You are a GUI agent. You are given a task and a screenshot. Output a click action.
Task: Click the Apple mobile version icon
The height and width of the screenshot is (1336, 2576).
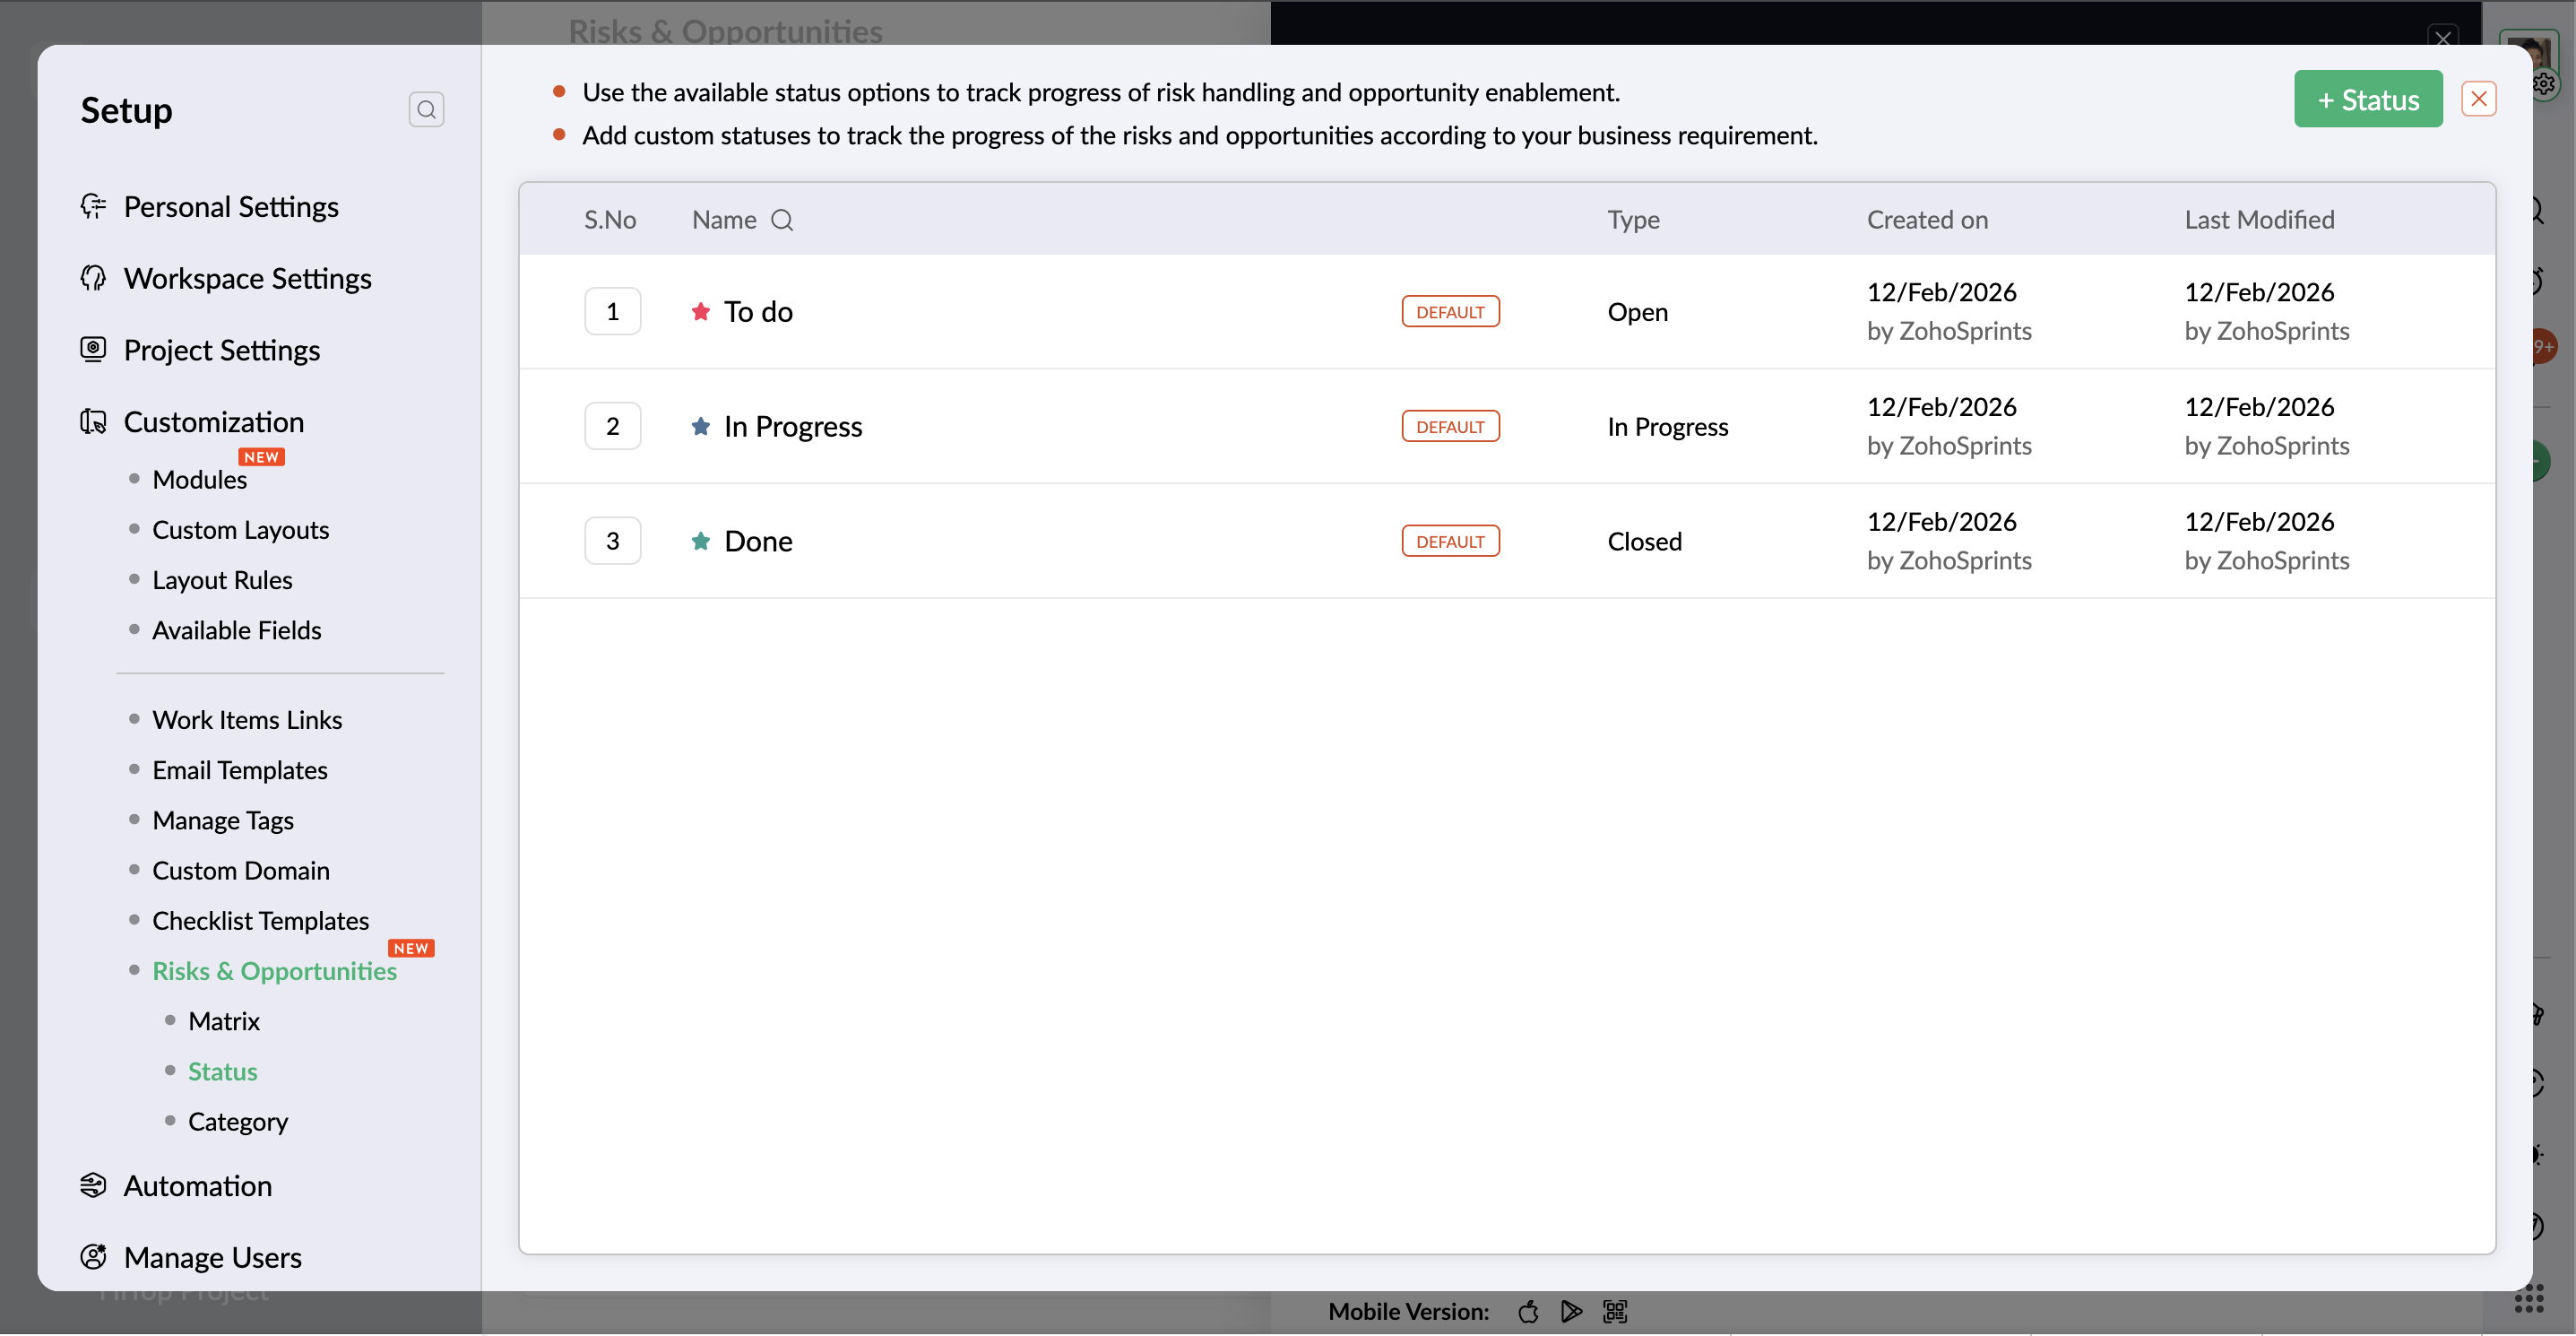tap(1528, 1311)
